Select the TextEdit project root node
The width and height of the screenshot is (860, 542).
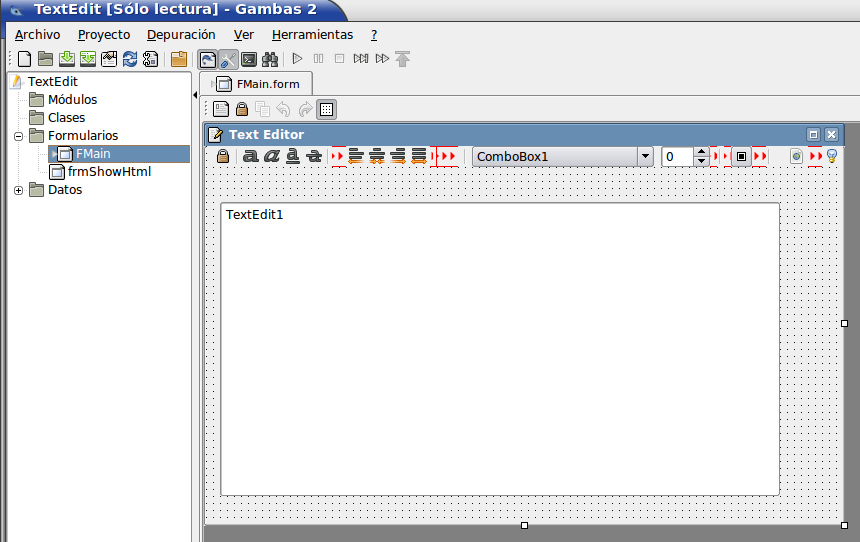(x=53, y=81)
